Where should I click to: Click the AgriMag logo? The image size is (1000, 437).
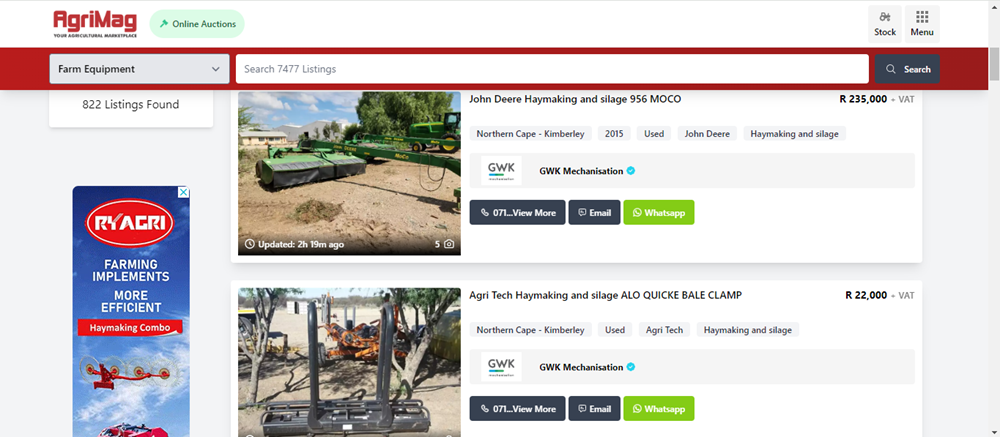(95, 24)
